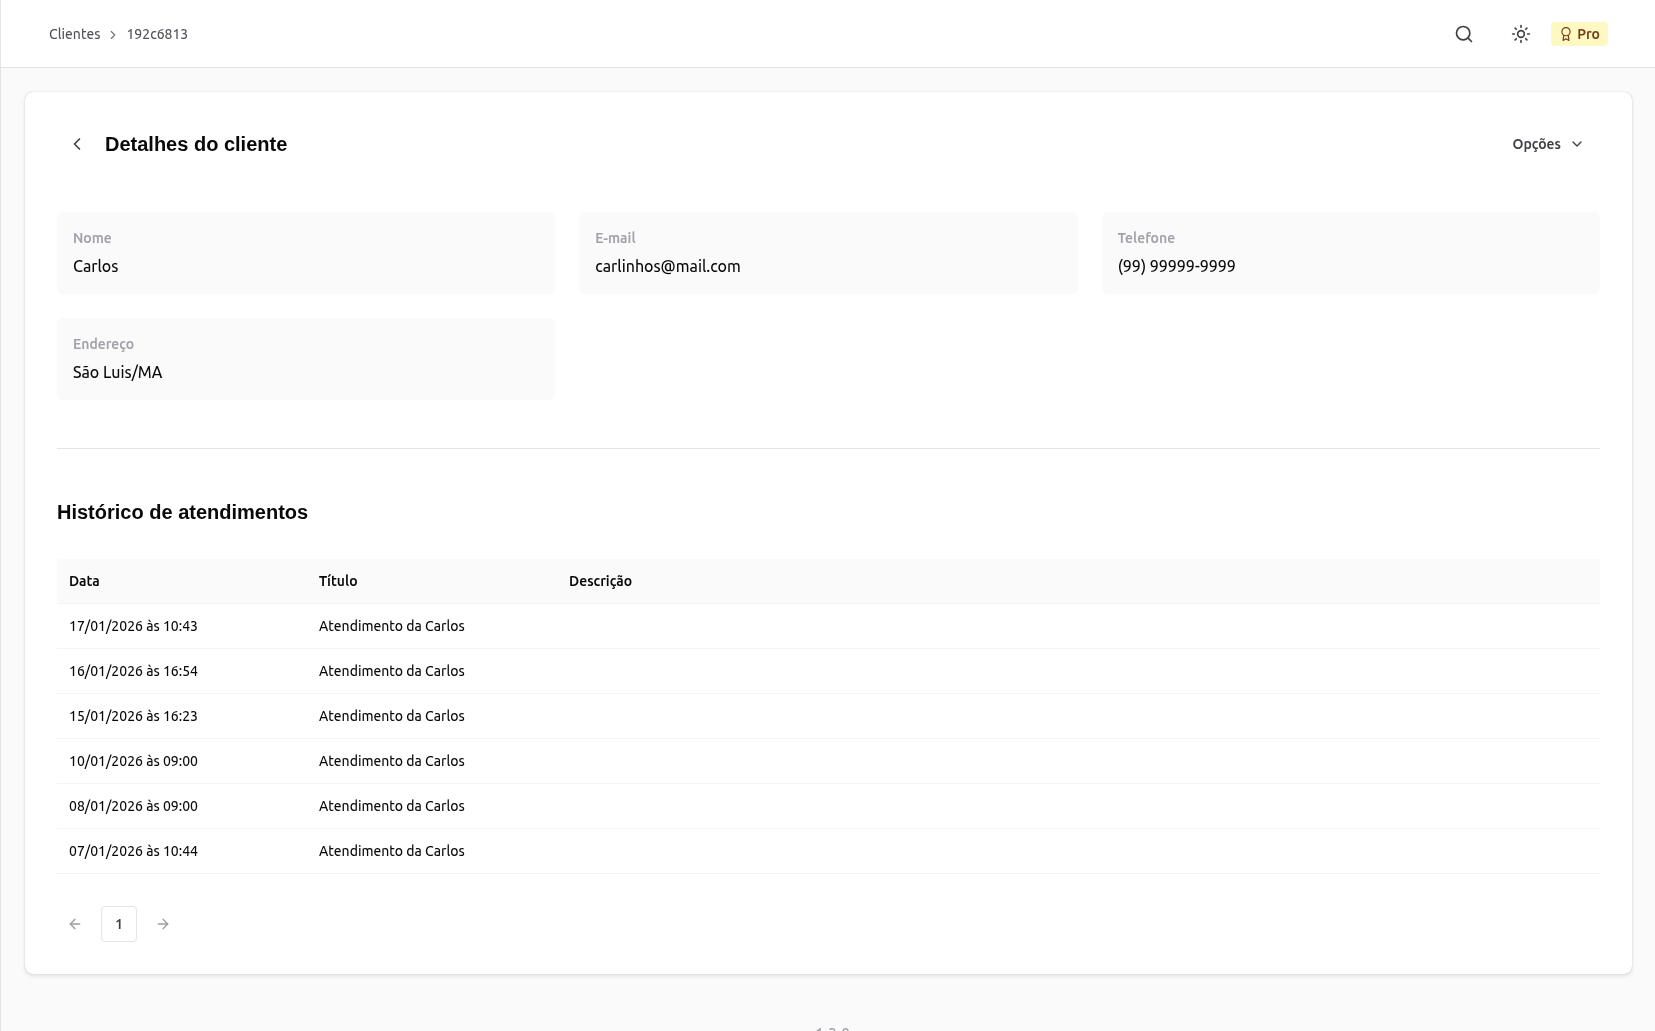Expand the Opções dropdown
This screenshot has width=1655, height=1031.
pyautogui.click(x=1546, y=144)
